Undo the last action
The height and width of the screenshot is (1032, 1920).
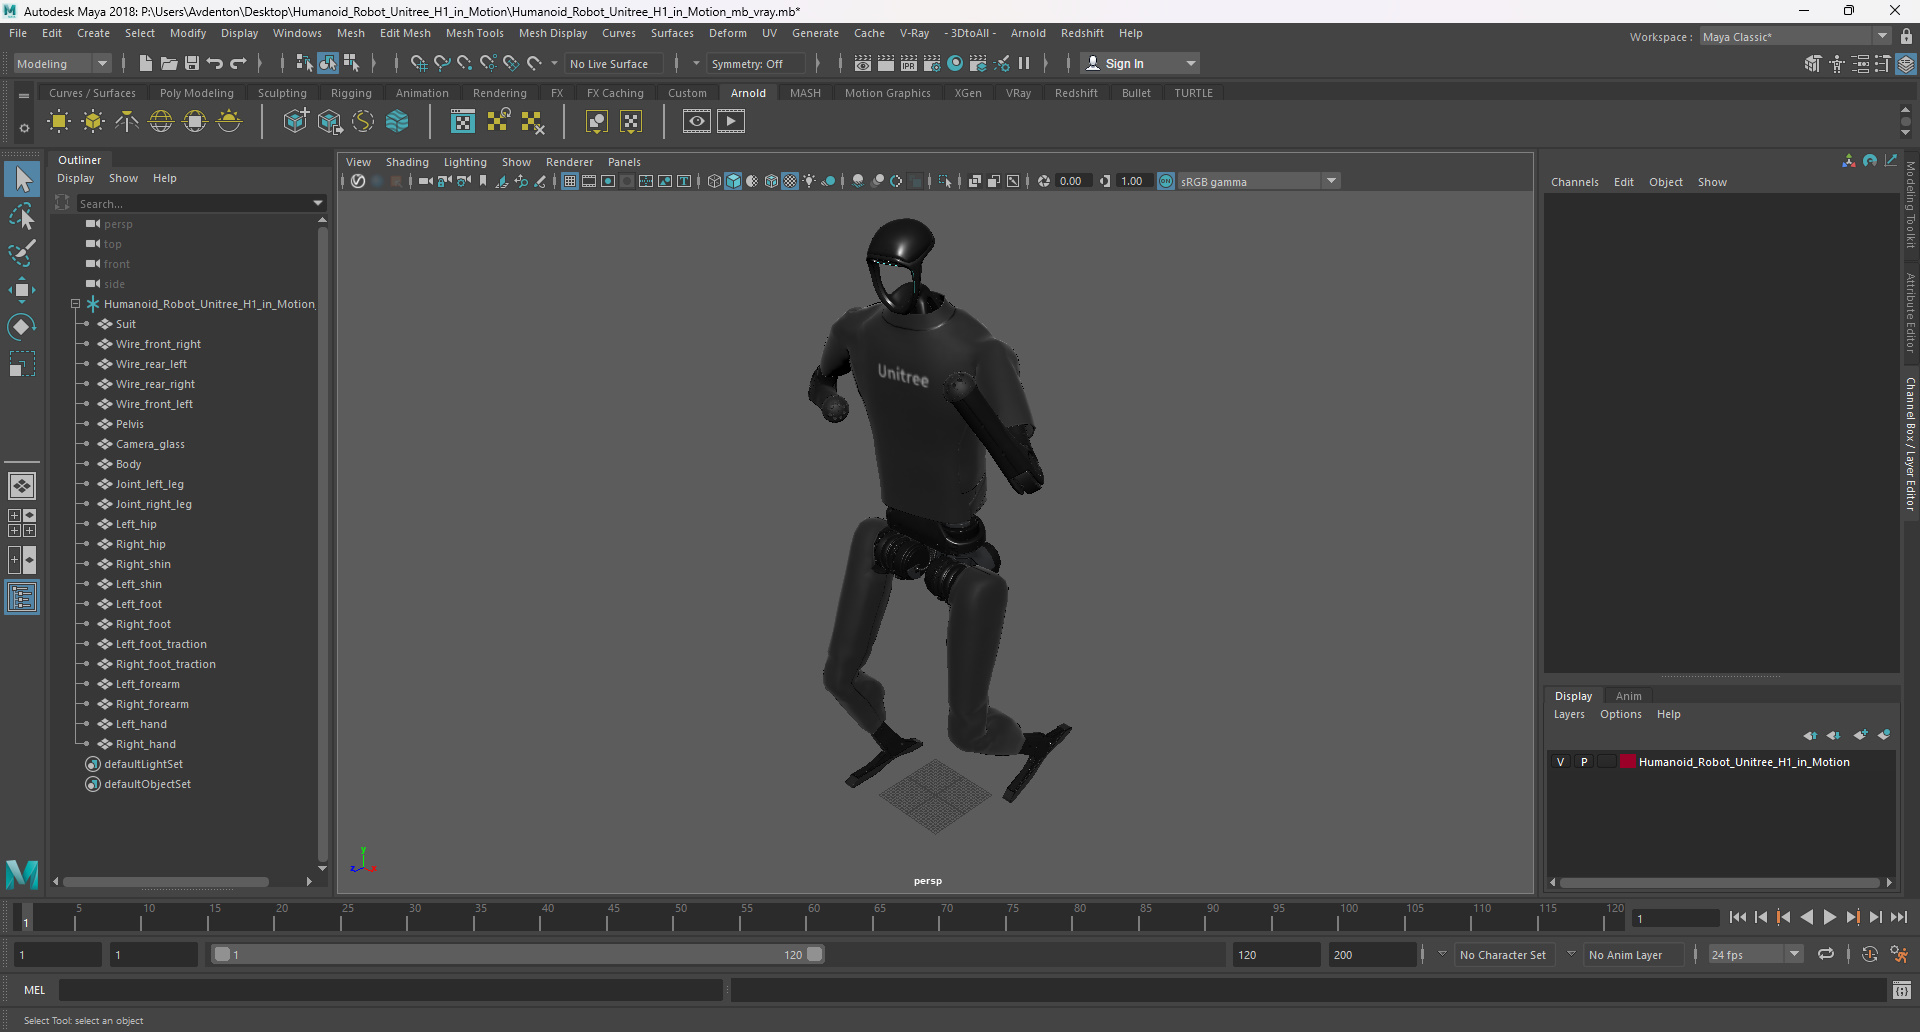(215, 63)
